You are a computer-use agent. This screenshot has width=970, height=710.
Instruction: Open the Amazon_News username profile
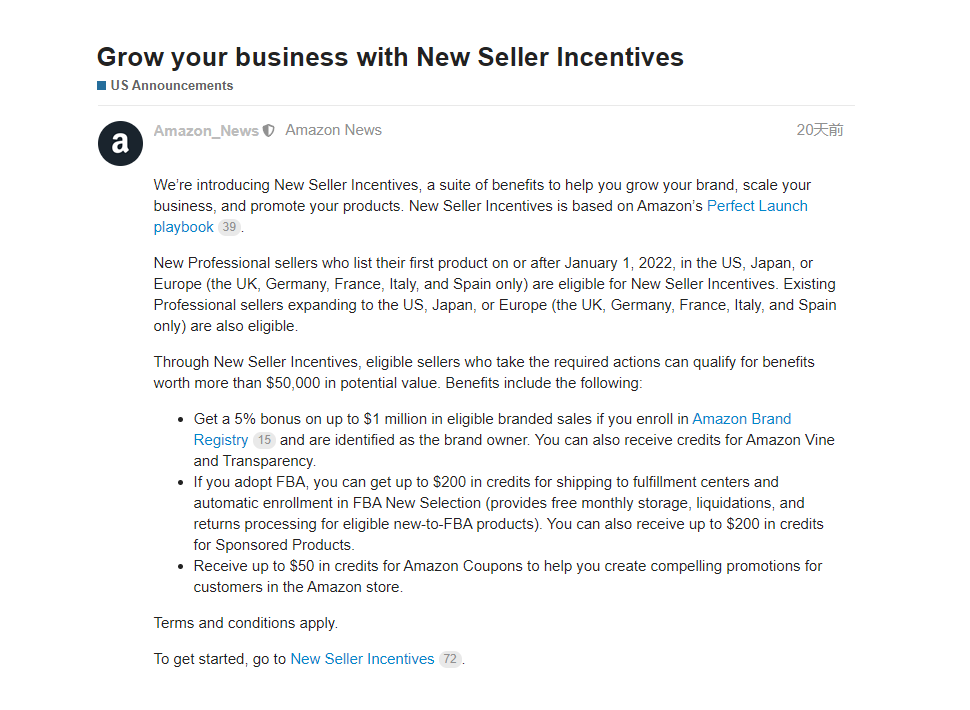point(206,130)
